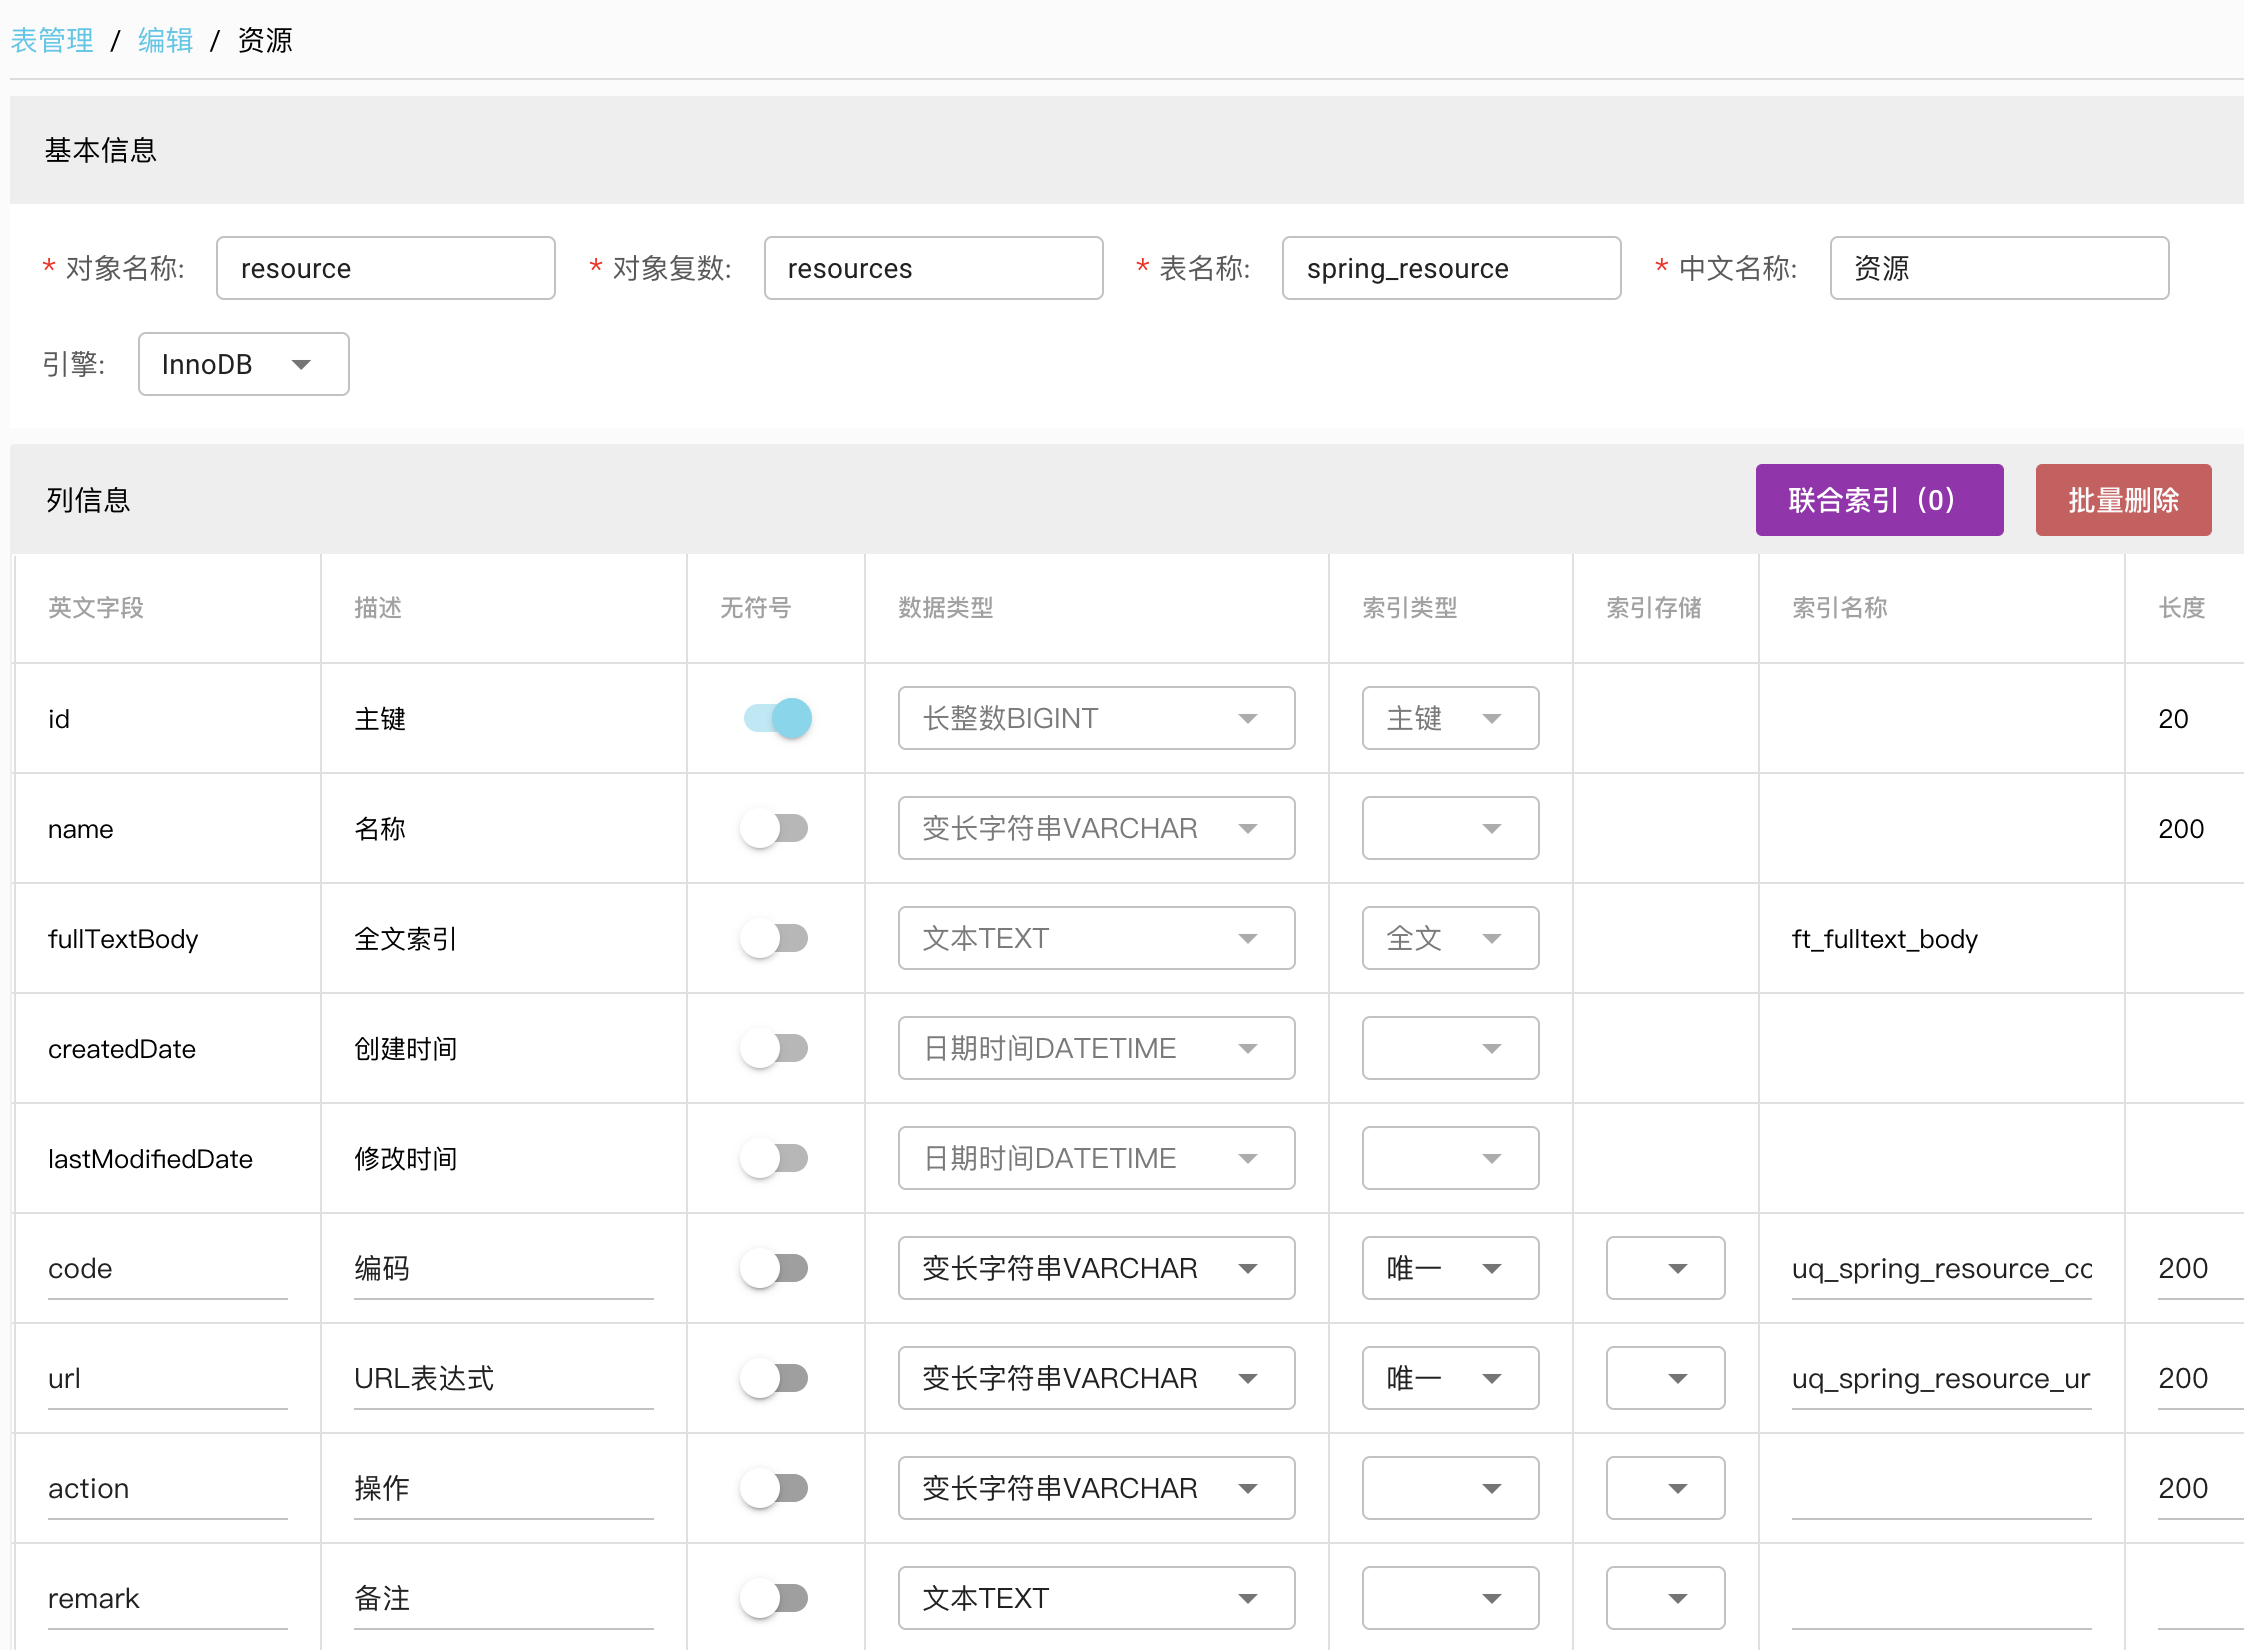2244x1650 pixels.
Task: Open the 编辑 breadcrumb link
Action: 165,40
